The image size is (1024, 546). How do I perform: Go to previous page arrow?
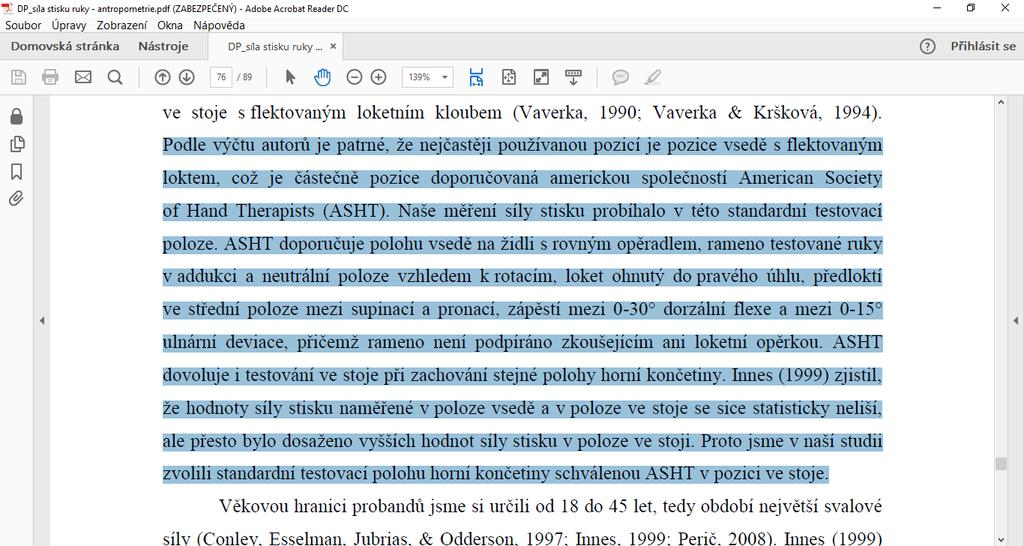(x=162, y=77)
